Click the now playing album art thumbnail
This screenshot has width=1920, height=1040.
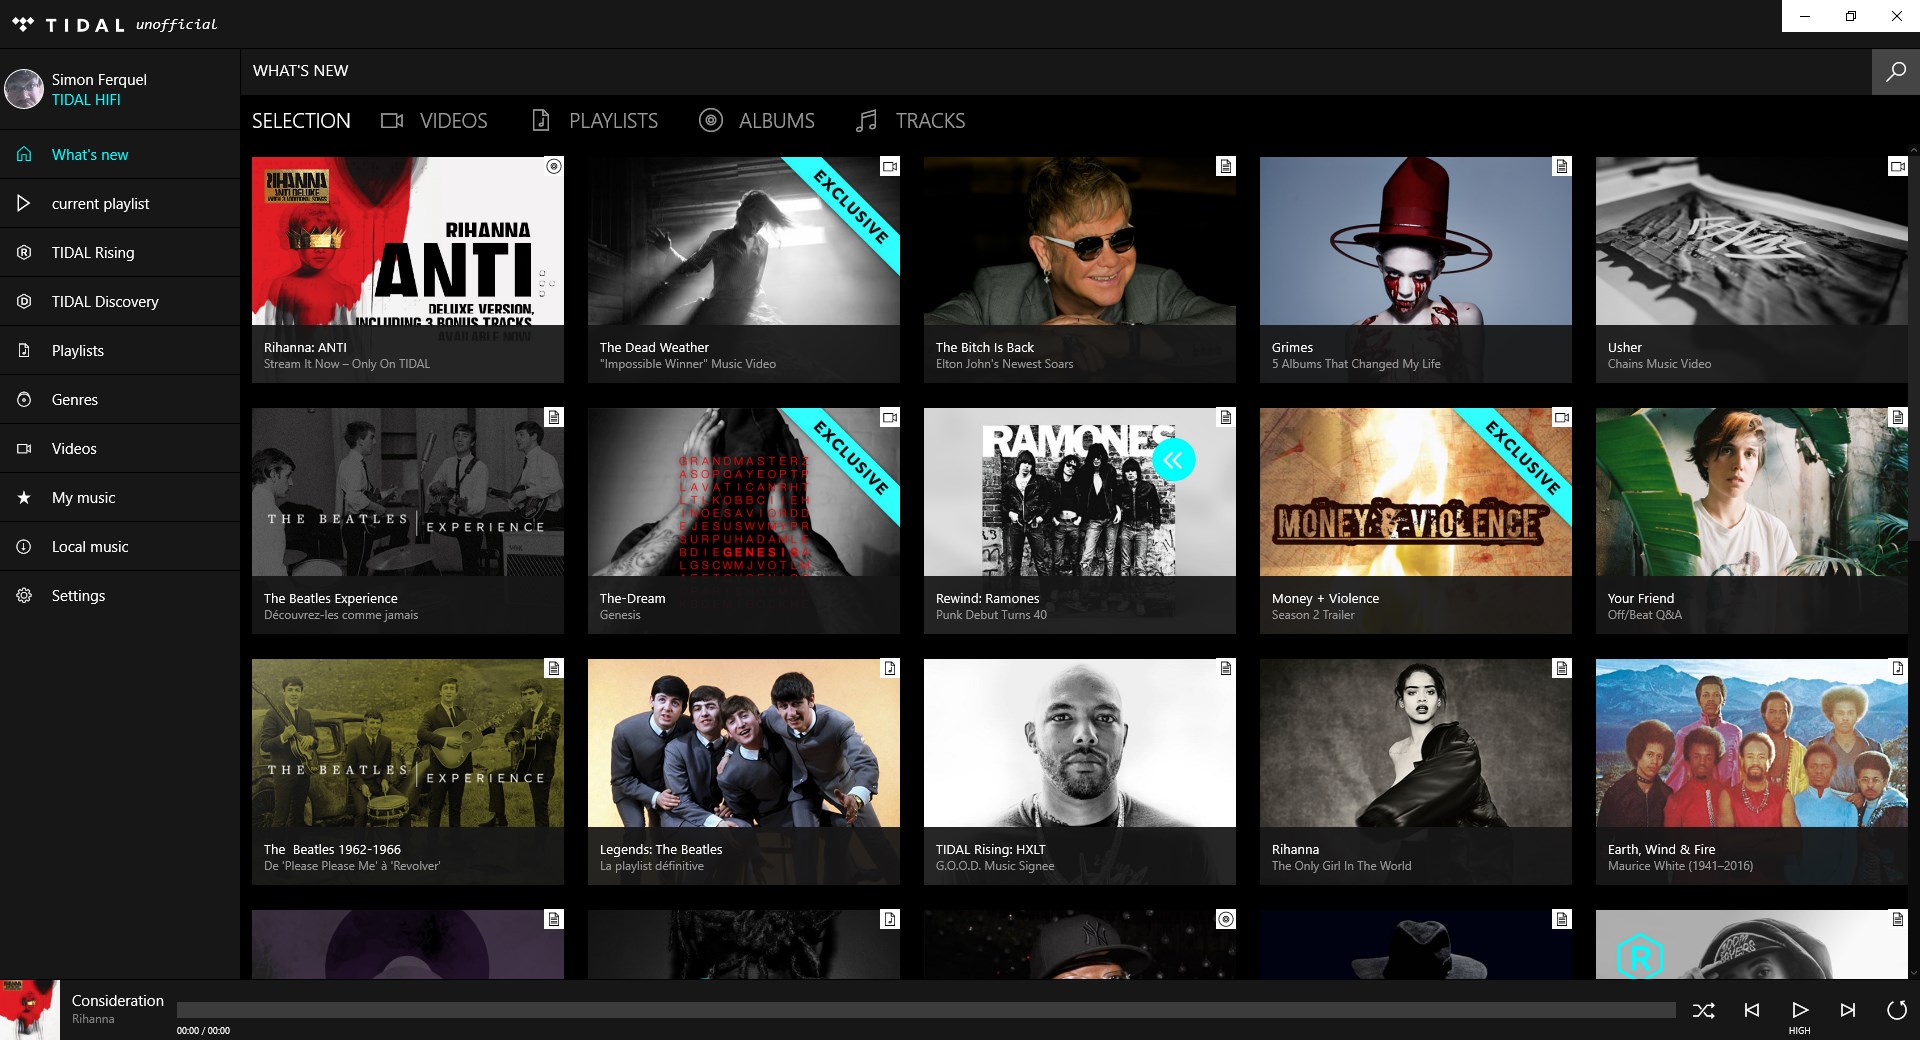point(30,1010)
